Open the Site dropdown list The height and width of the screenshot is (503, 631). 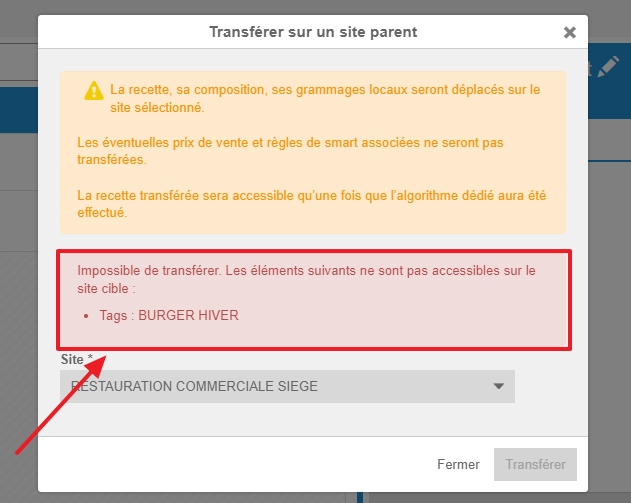(x=287, y=386)
